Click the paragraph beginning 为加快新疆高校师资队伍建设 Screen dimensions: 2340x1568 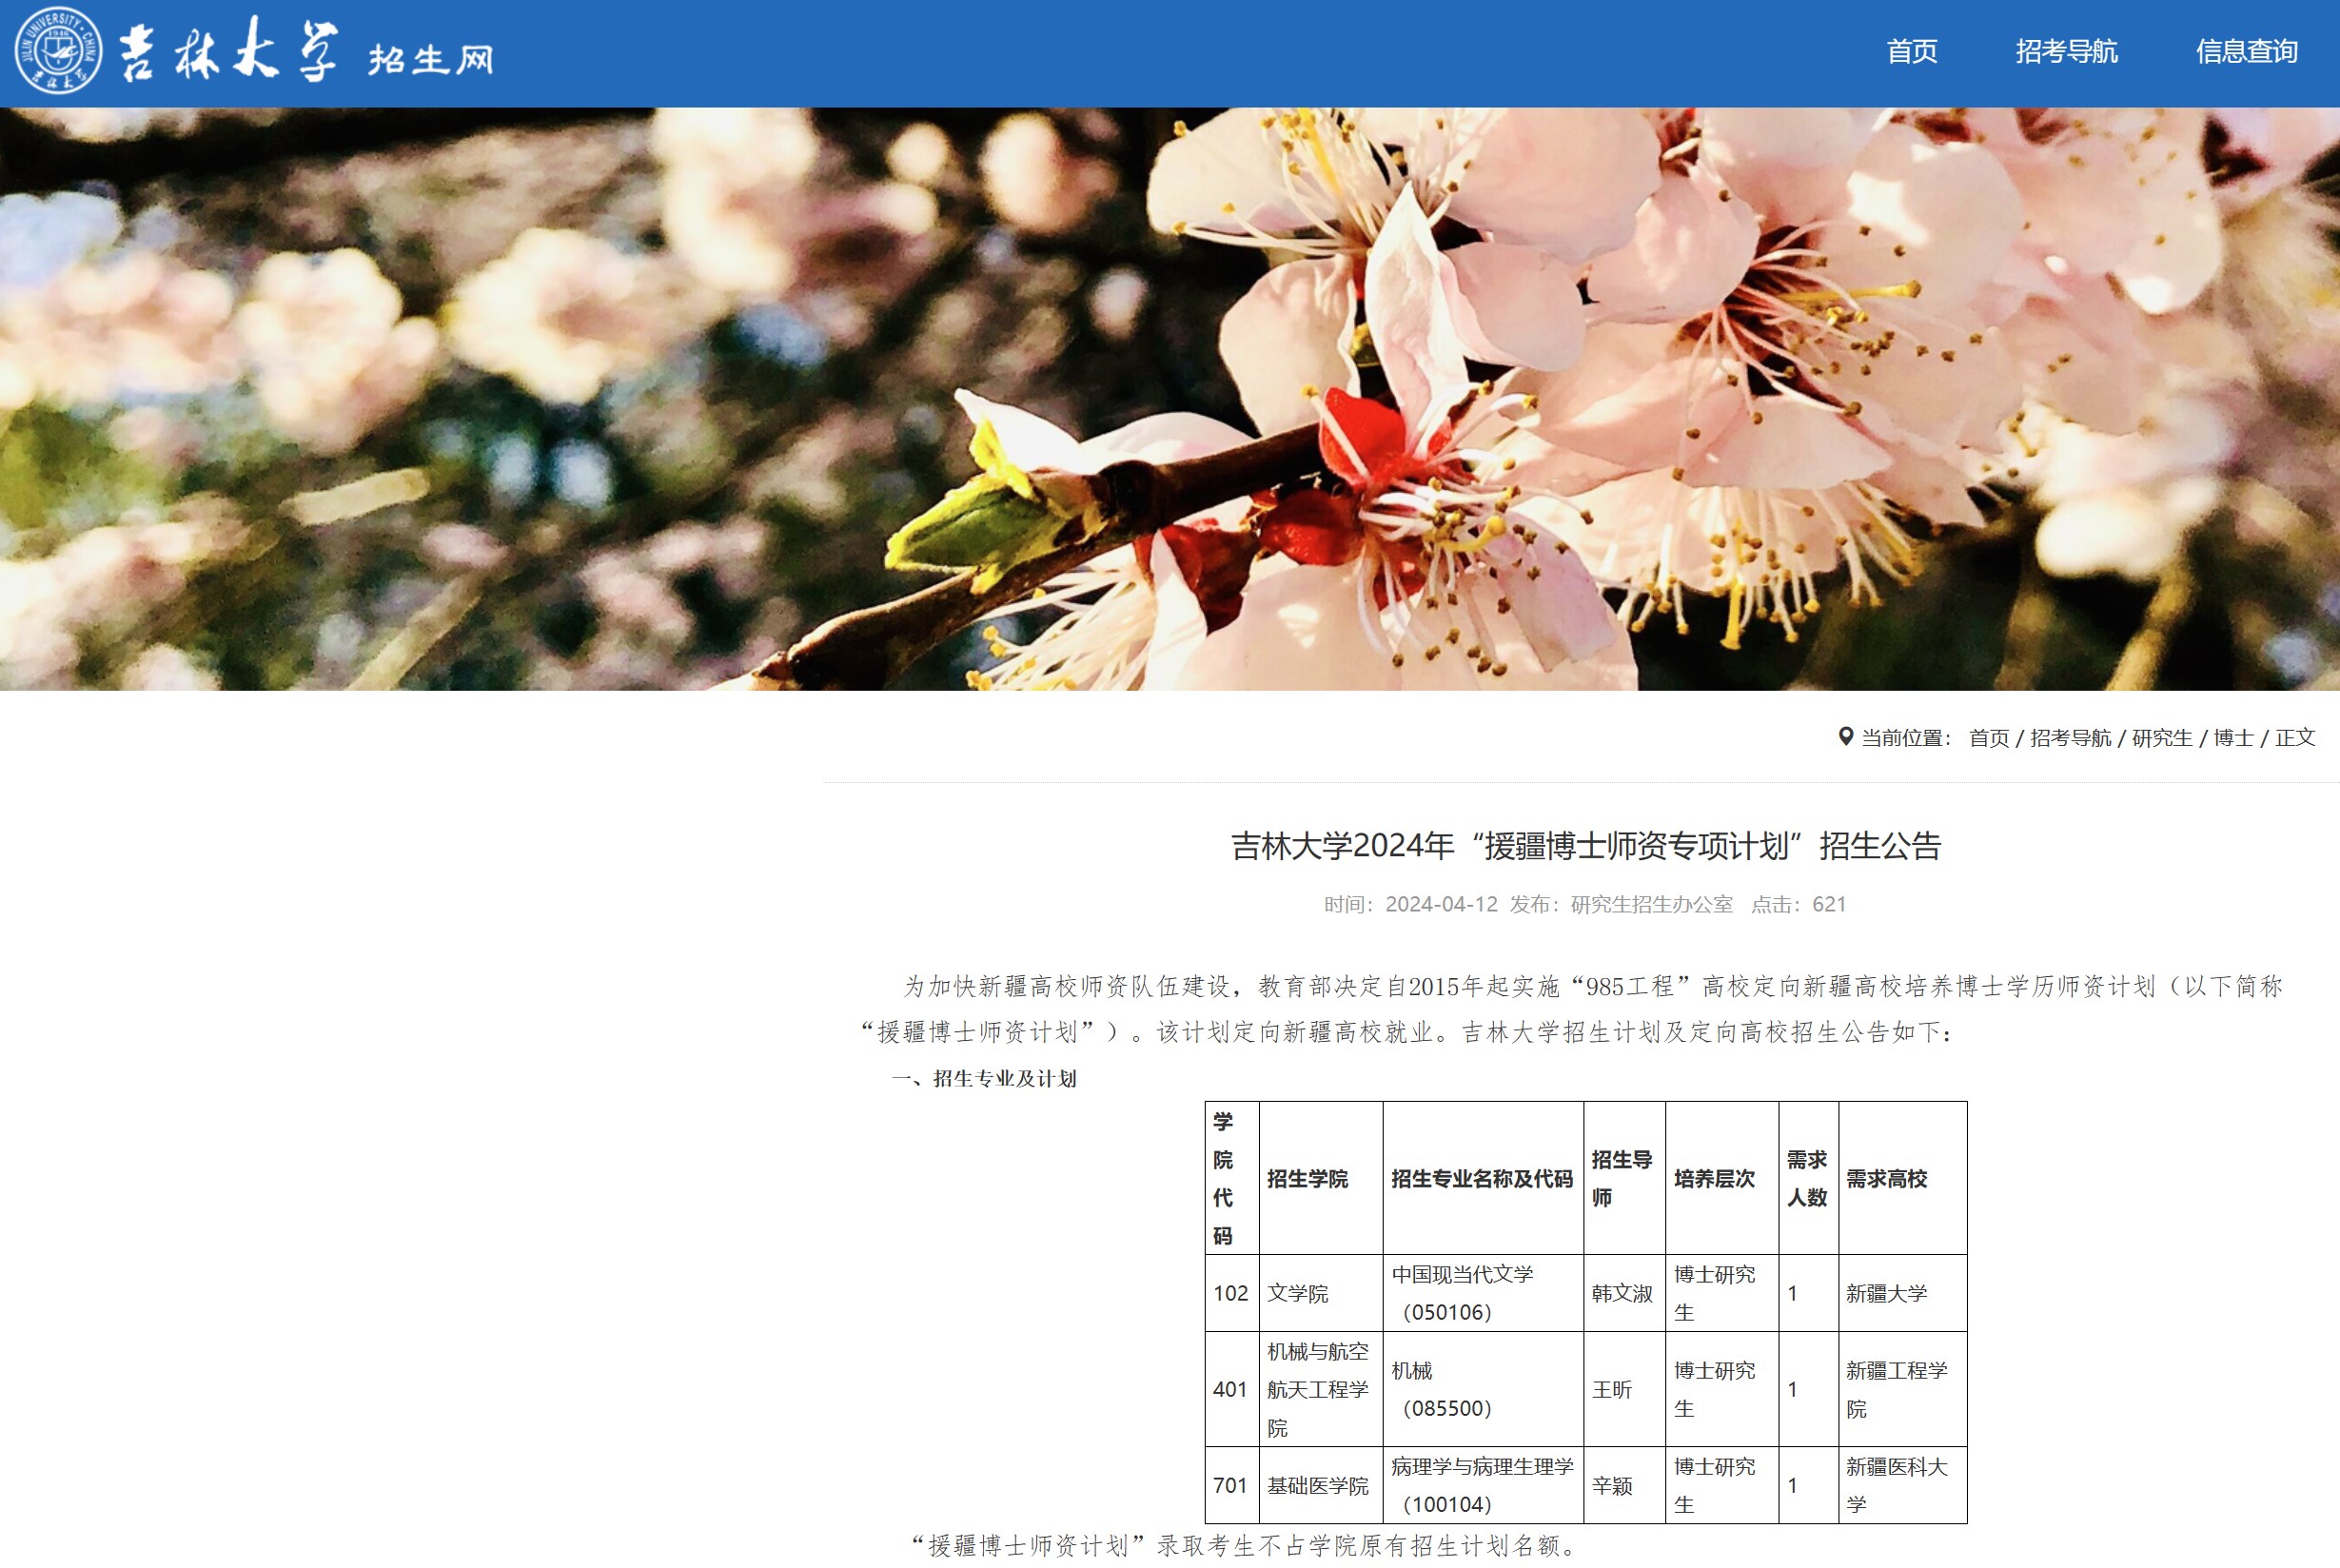pyautogui.click(x=1572, y=1009)
